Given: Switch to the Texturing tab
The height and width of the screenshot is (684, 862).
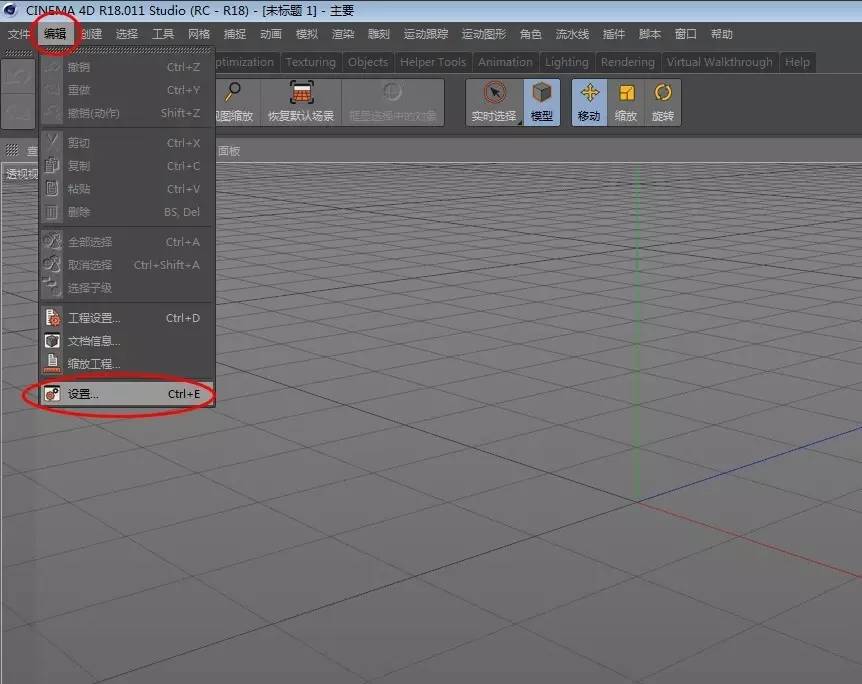Looking at the screenshot, I should pos(311,62).
